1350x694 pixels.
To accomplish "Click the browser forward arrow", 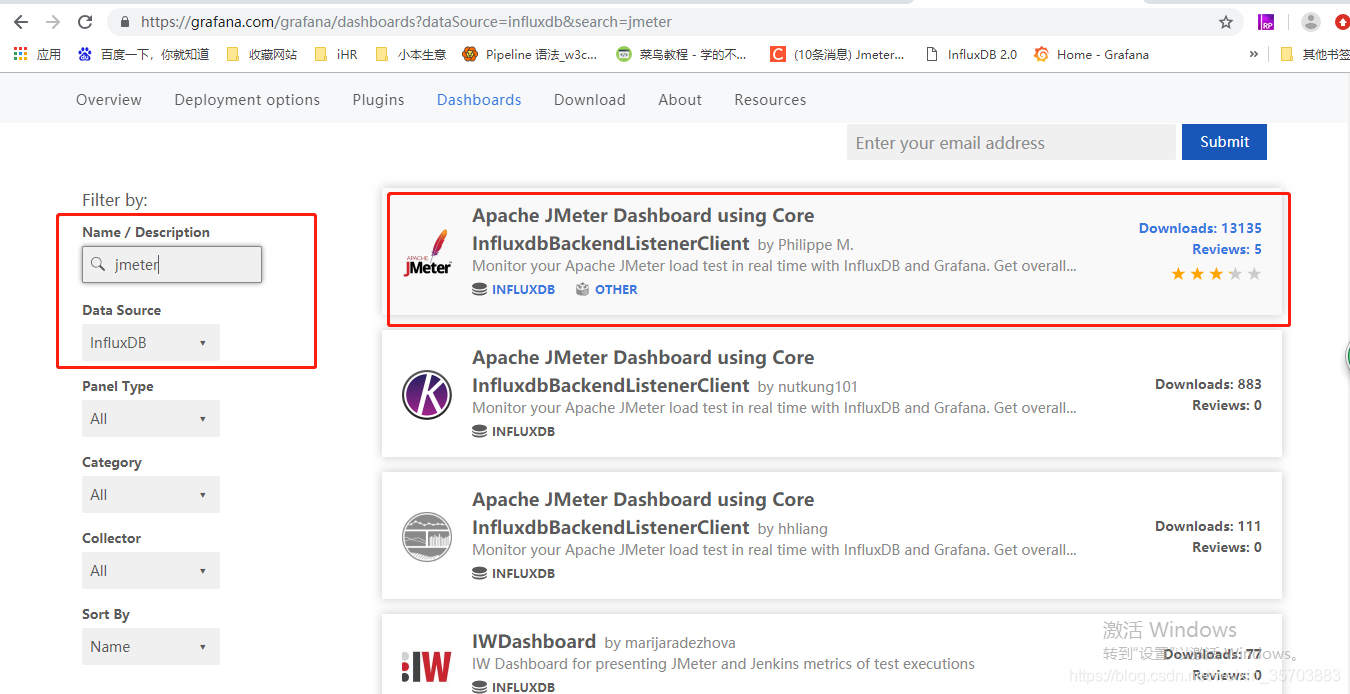I will (x=53, y=22).
